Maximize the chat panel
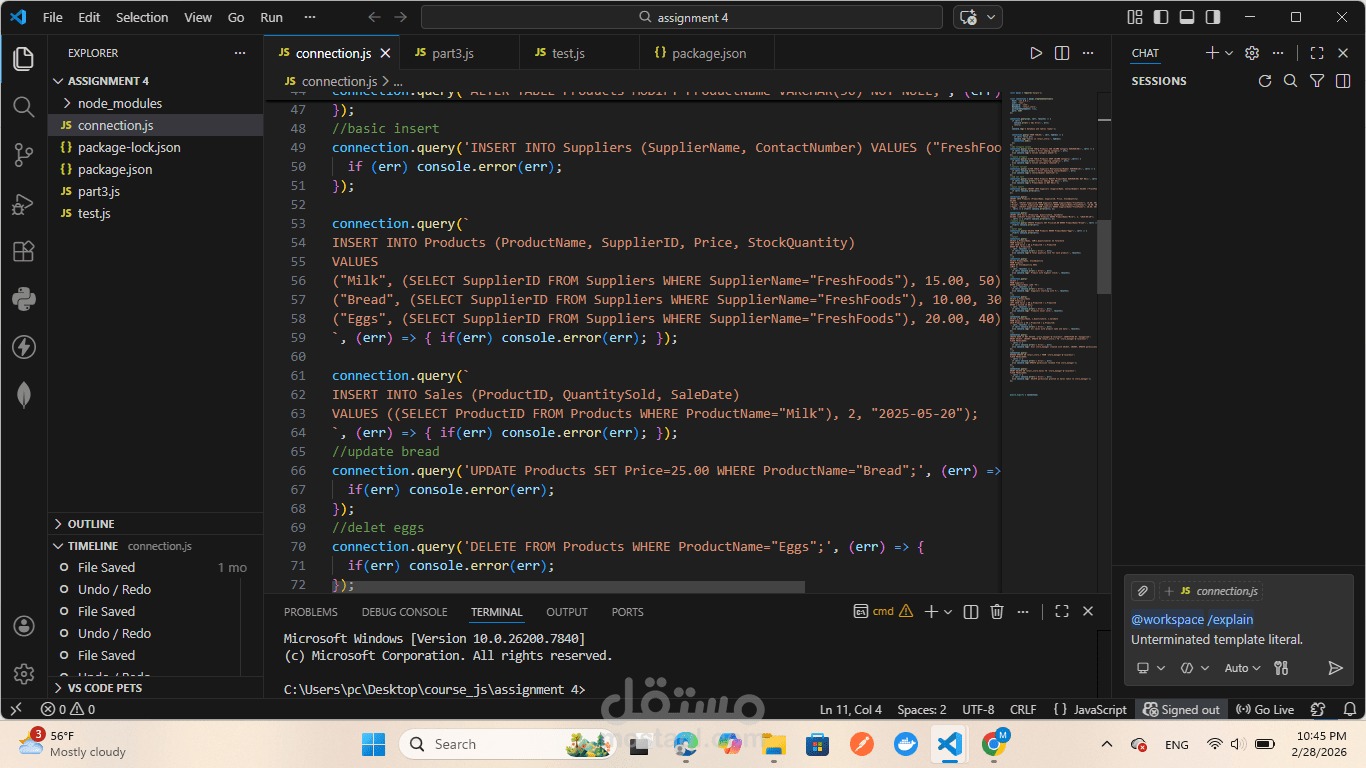Image resolution: width=1366 pixels, height=768 pixels. [1317, 53]
